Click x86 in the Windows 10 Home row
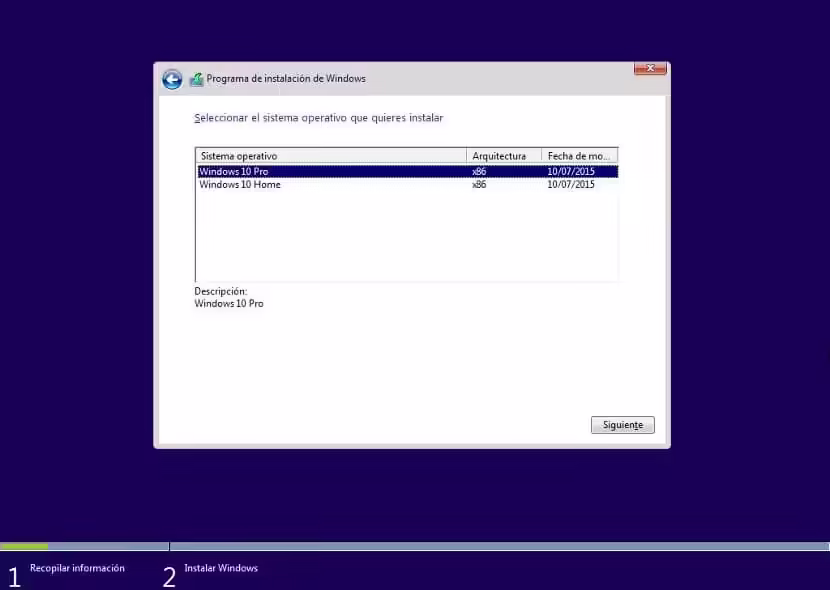 pos(479,185)
